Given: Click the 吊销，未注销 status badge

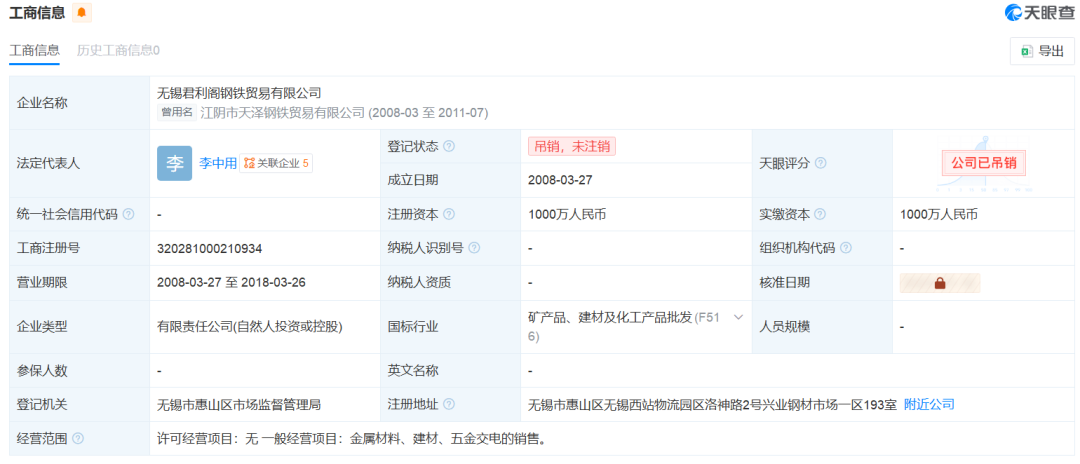Looking at the screenshot, I should click(572, 146).
